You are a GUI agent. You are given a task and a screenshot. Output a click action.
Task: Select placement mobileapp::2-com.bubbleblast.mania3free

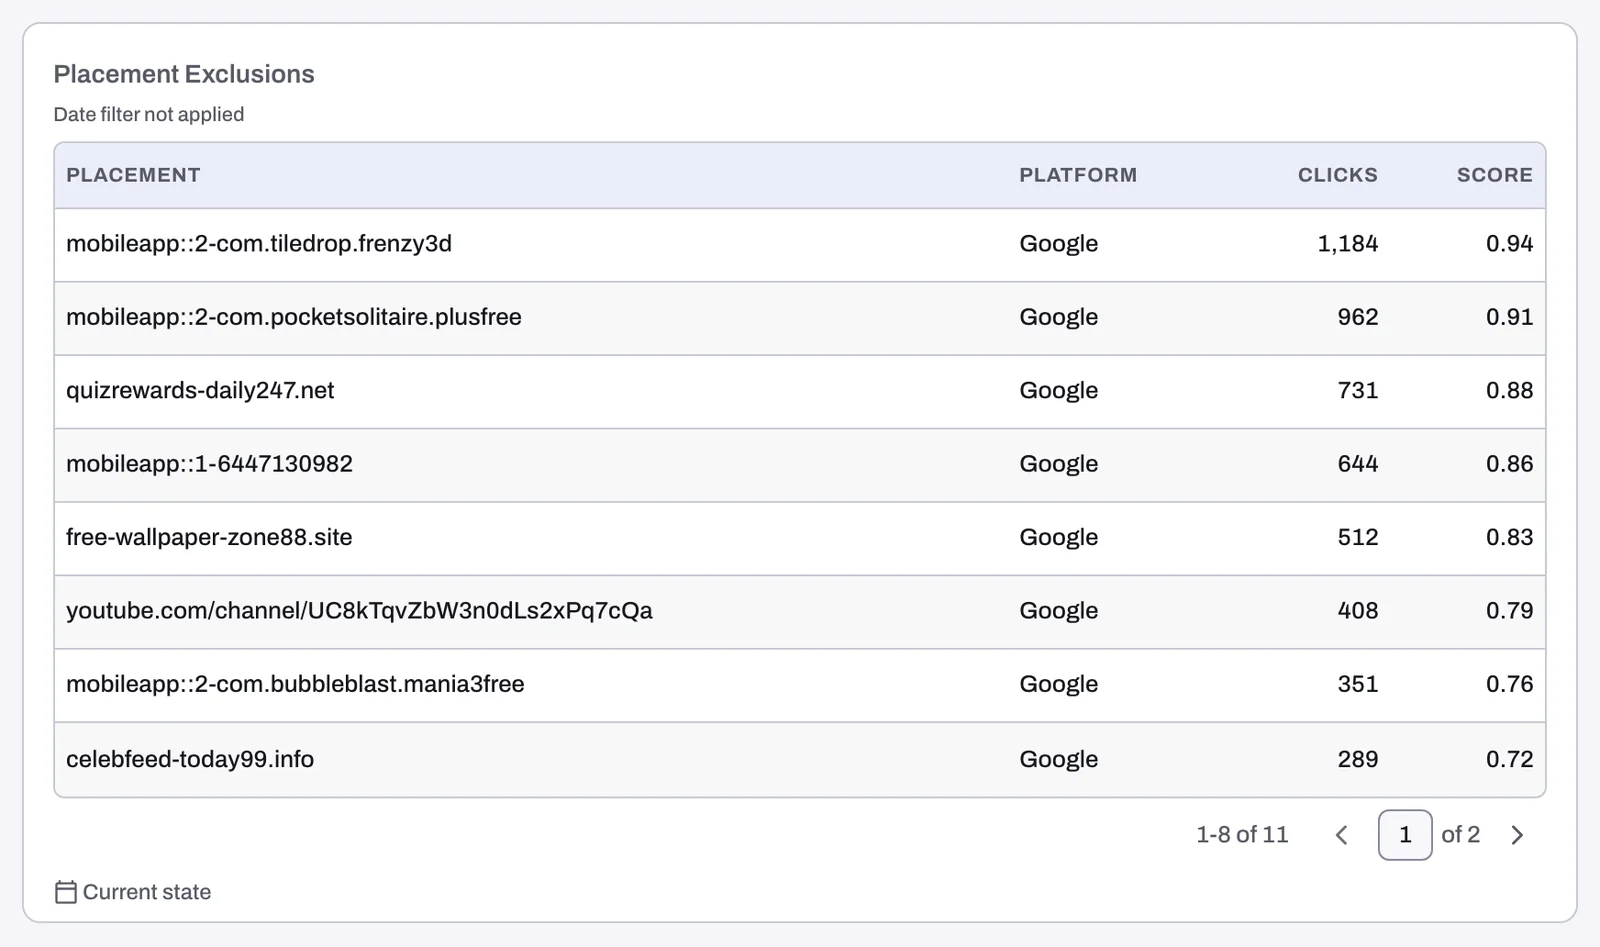click(x=295, y=685)
